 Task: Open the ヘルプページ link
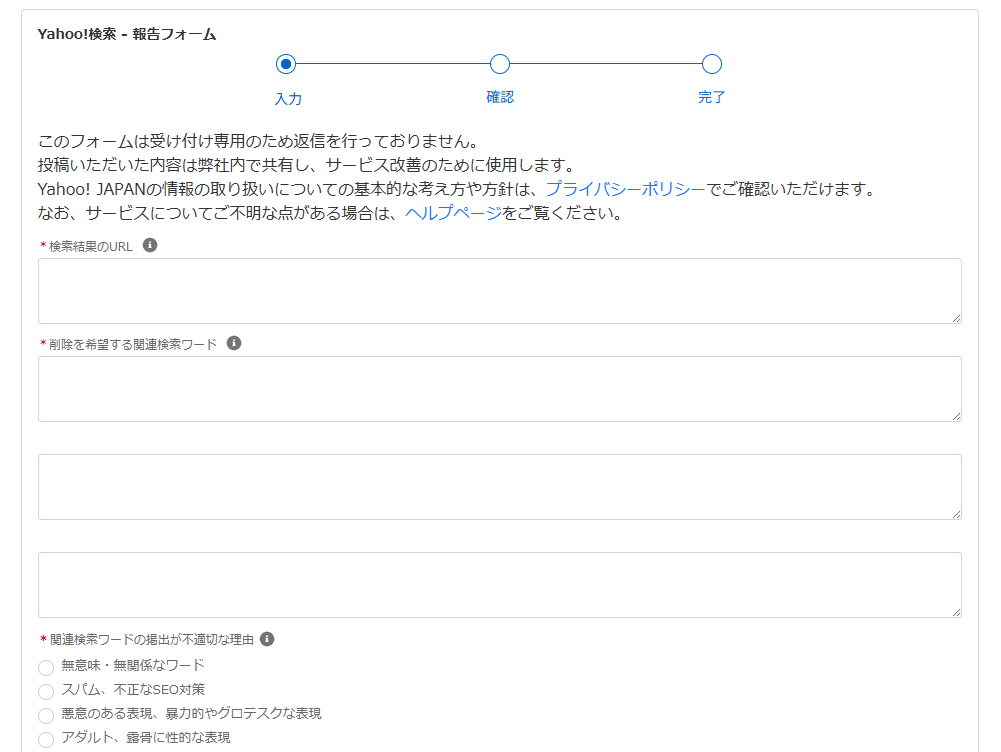pyautogui.click(x=453, y=213)
